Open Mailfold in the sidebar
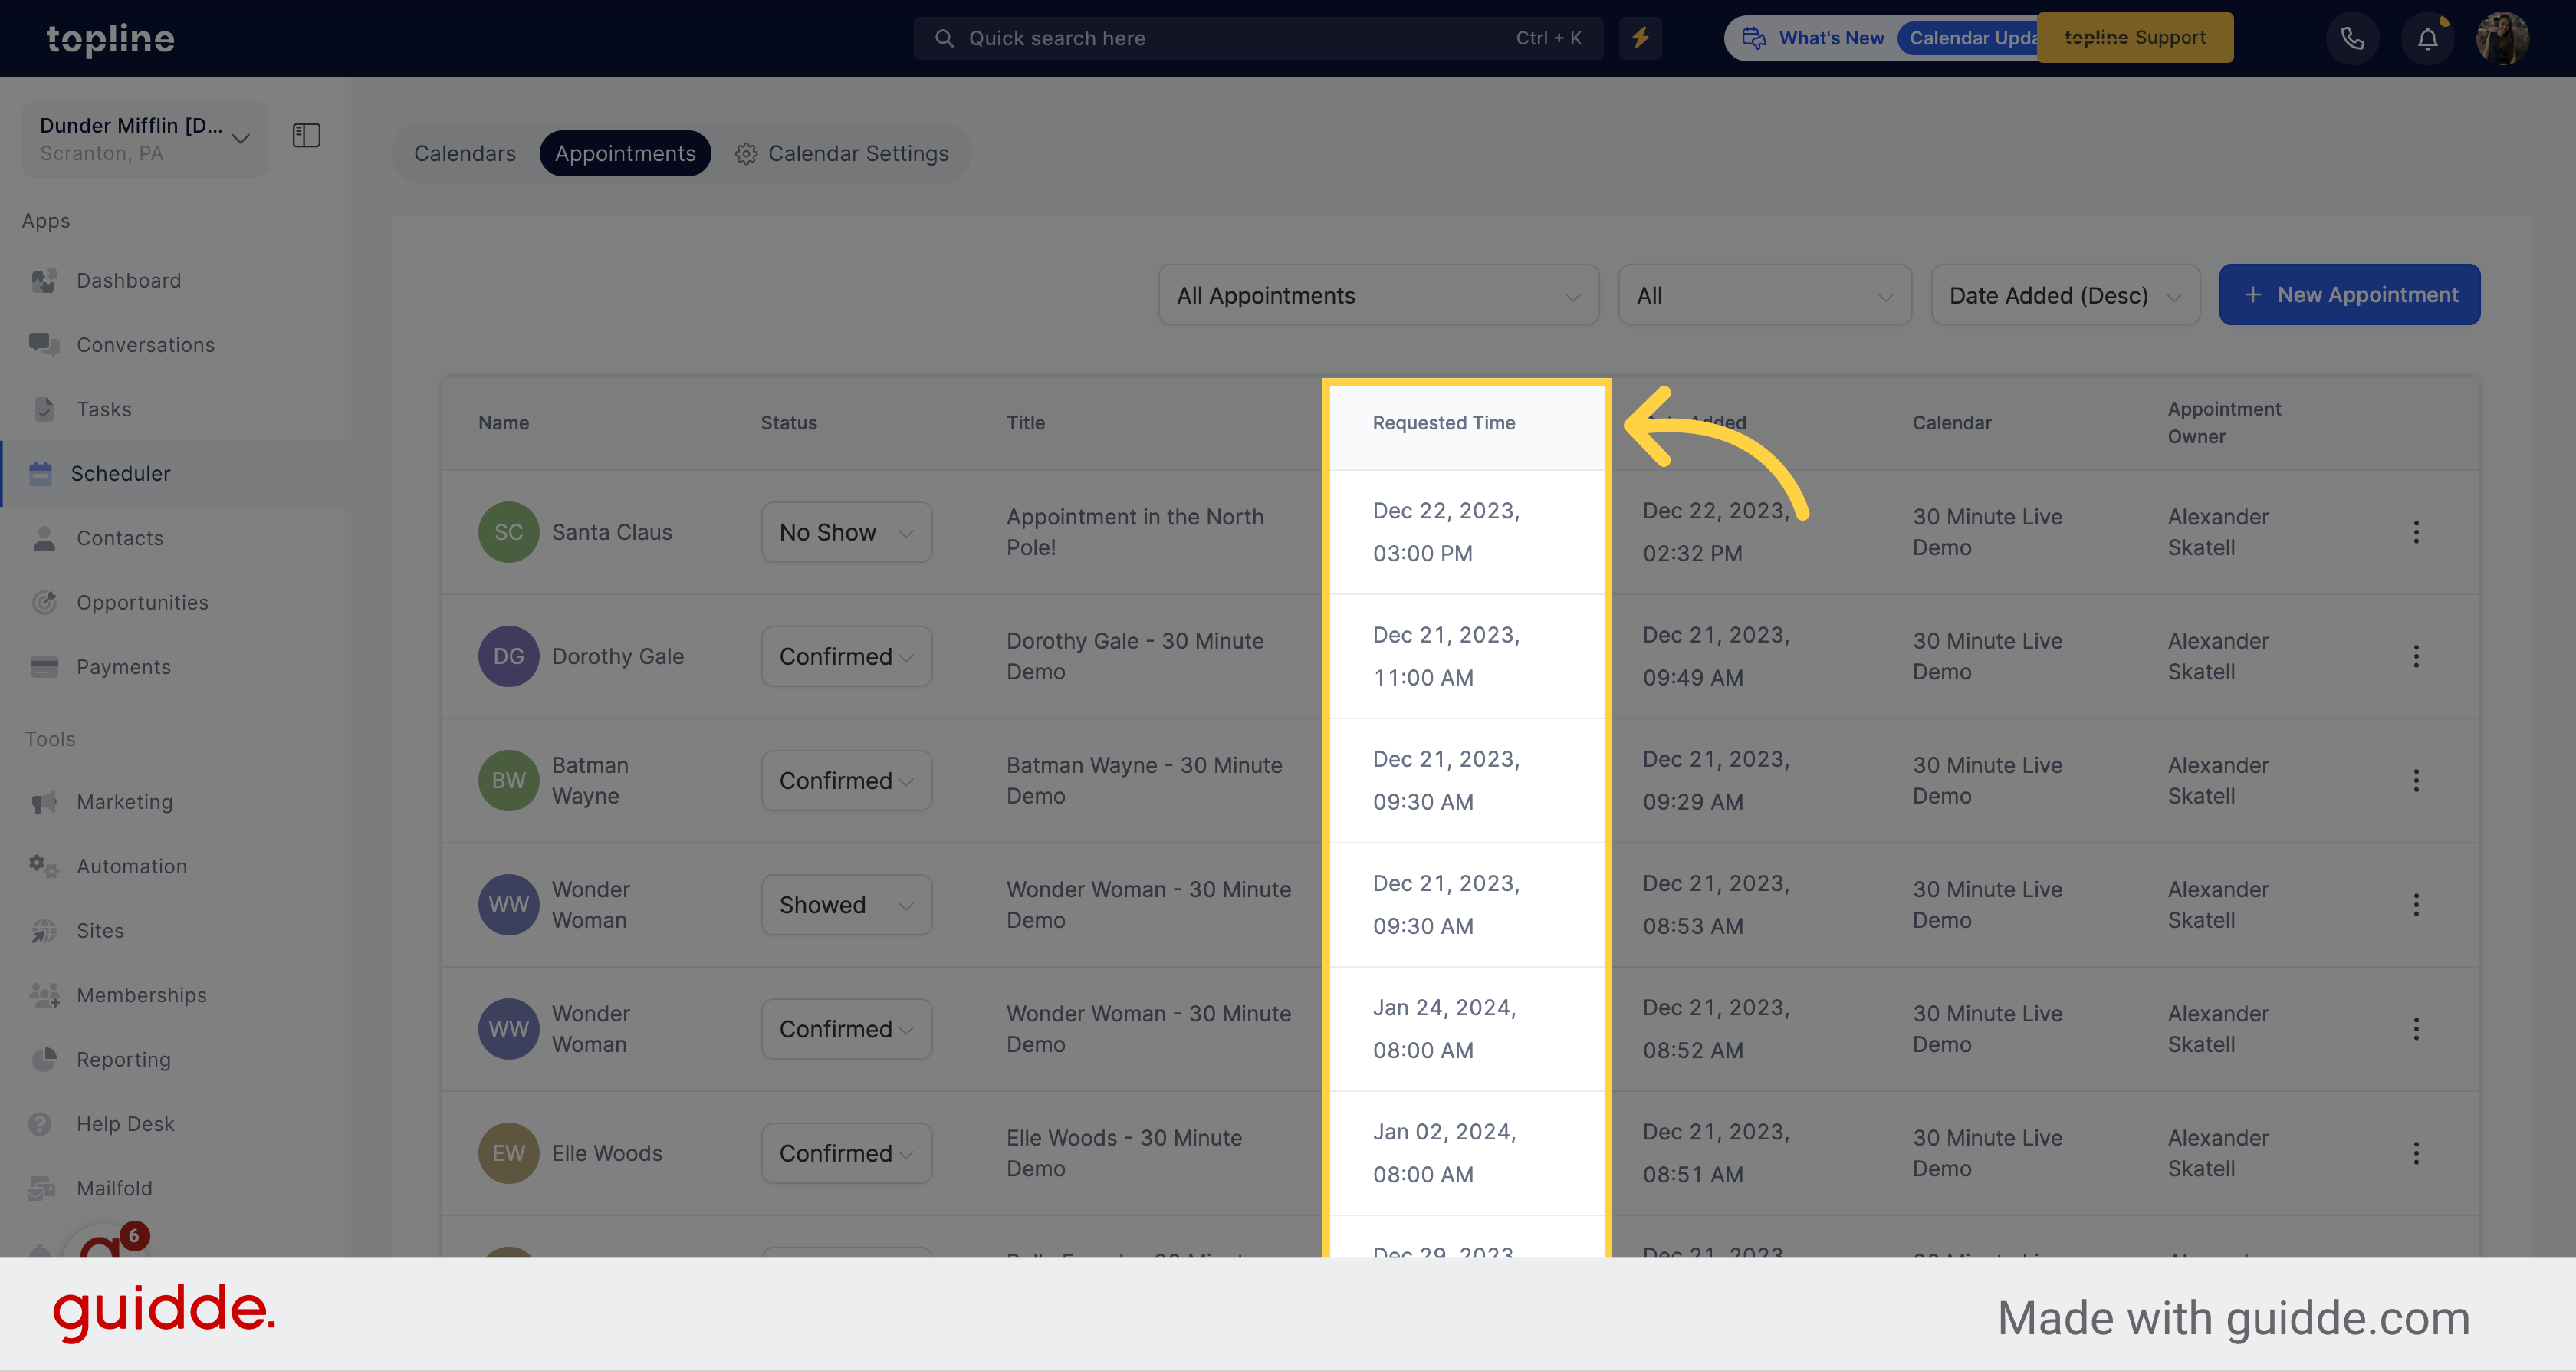 pyautogui.click(x=114, y=1188)
